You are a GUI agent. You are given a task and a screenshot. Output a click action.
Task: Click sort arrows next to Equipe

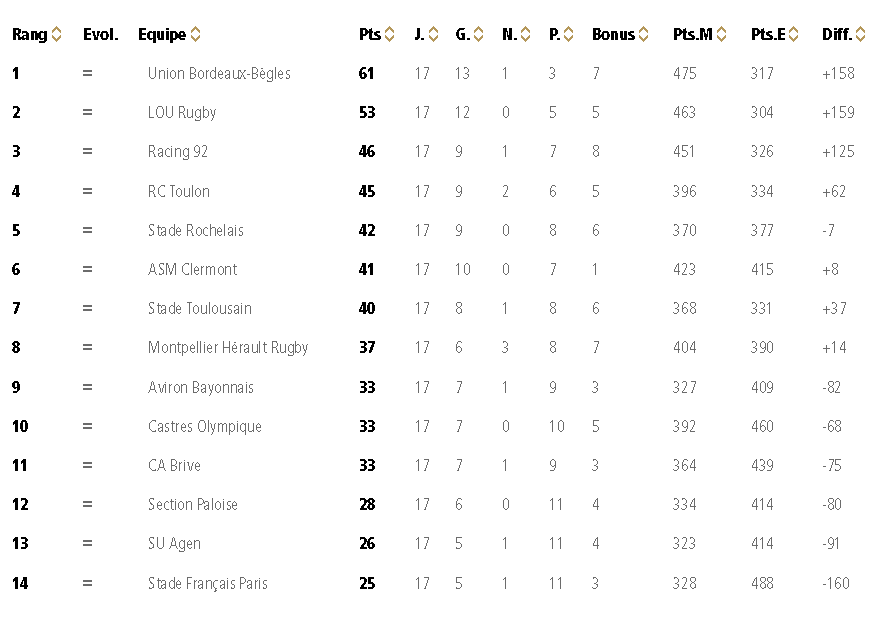(196, 35)
